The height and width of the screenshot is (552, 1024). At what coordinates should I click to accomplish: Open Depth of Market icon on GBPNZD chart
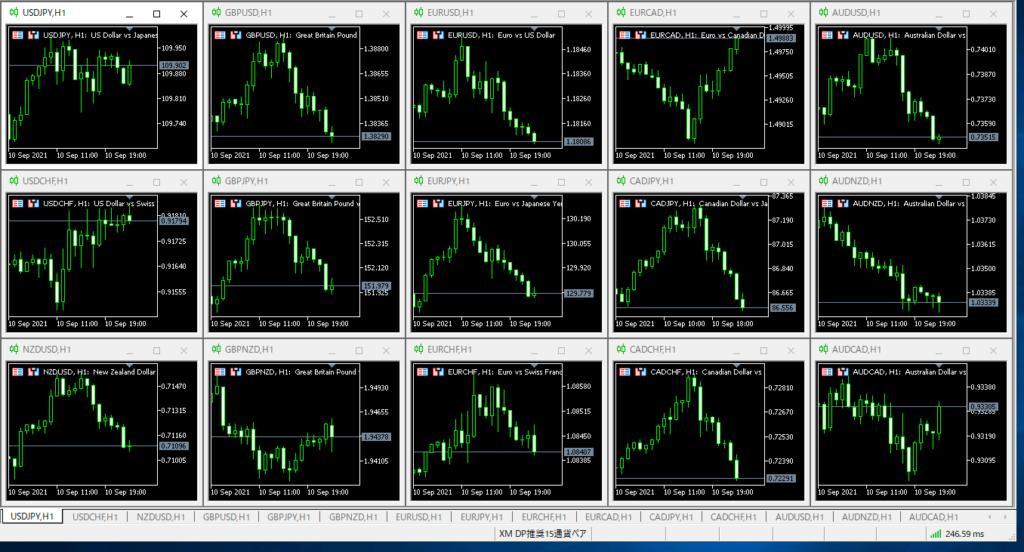point(235,372)
